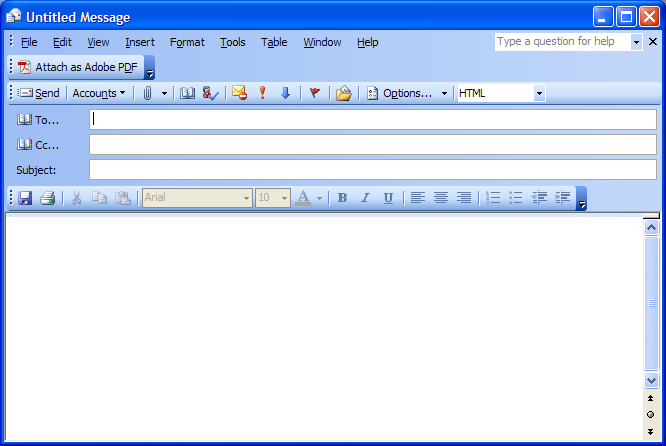Align text left

pyautogui.click(x=418, y=198)
